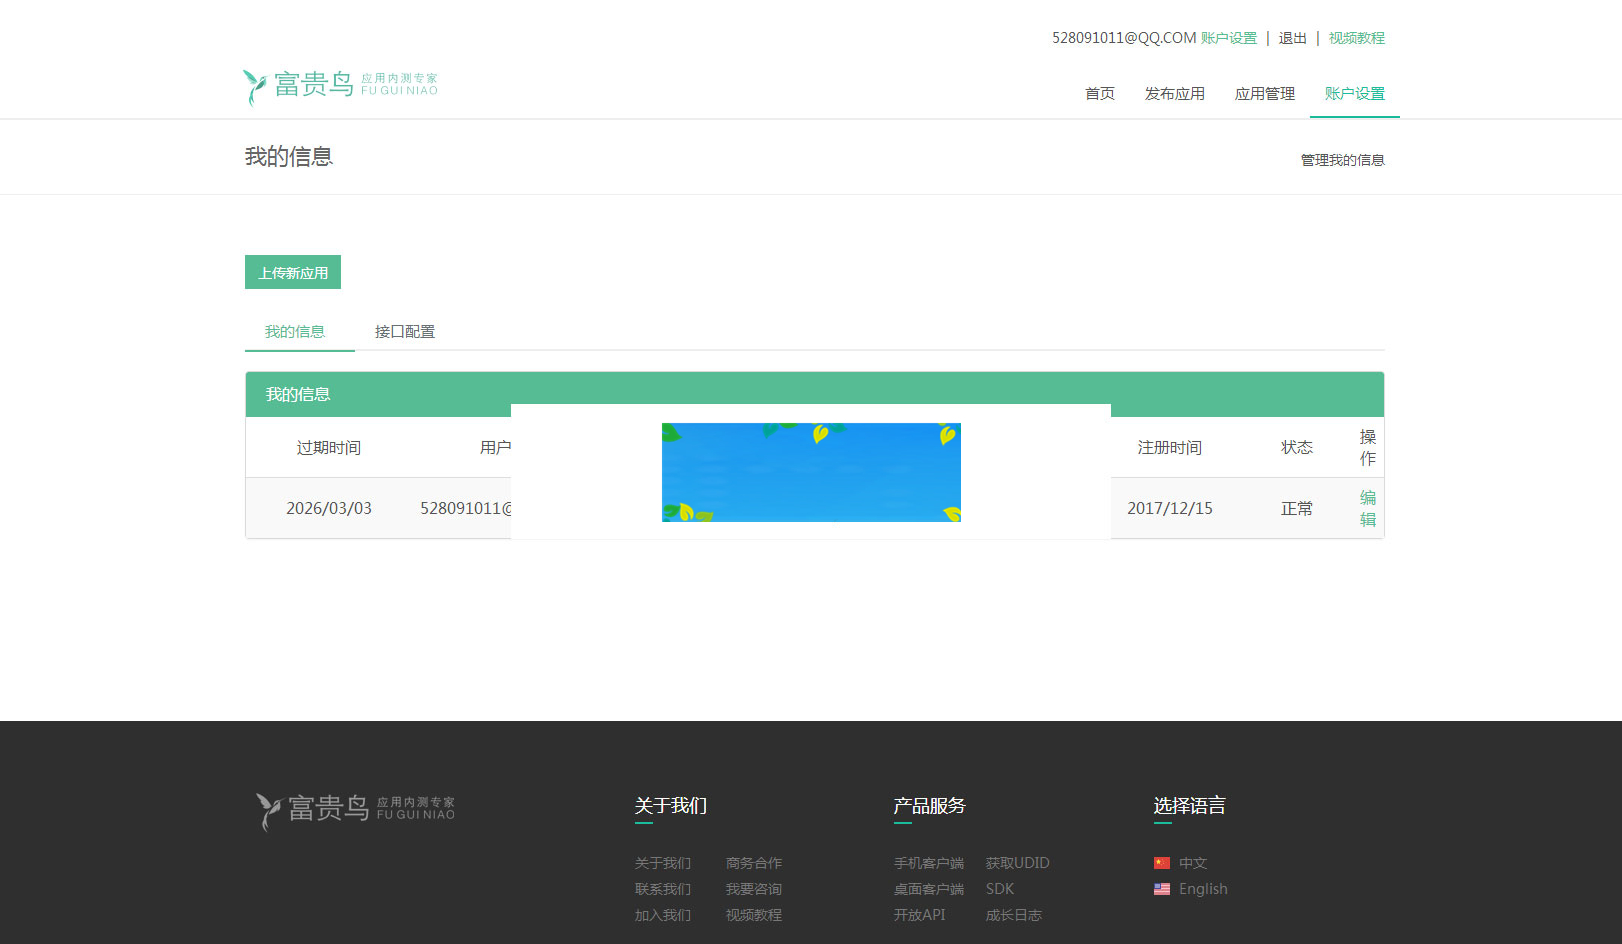Click 商务合作 under 关于我们
Viewport: 1622px width, 944px height.
[x=753, y=862]
